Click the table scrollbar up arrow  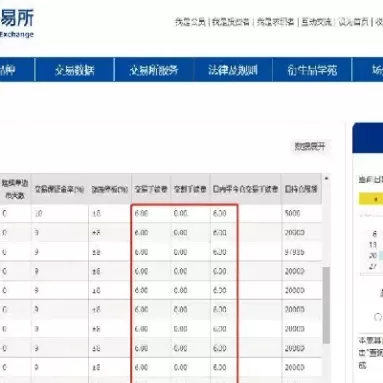click(326, 179)
